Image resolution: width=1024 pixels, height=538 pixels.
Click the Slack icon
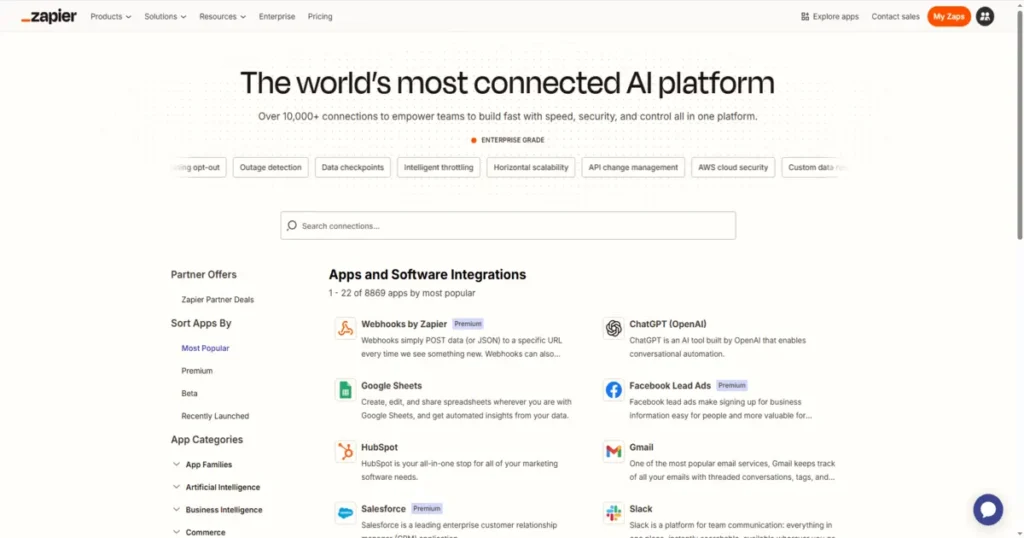(613, 513)
